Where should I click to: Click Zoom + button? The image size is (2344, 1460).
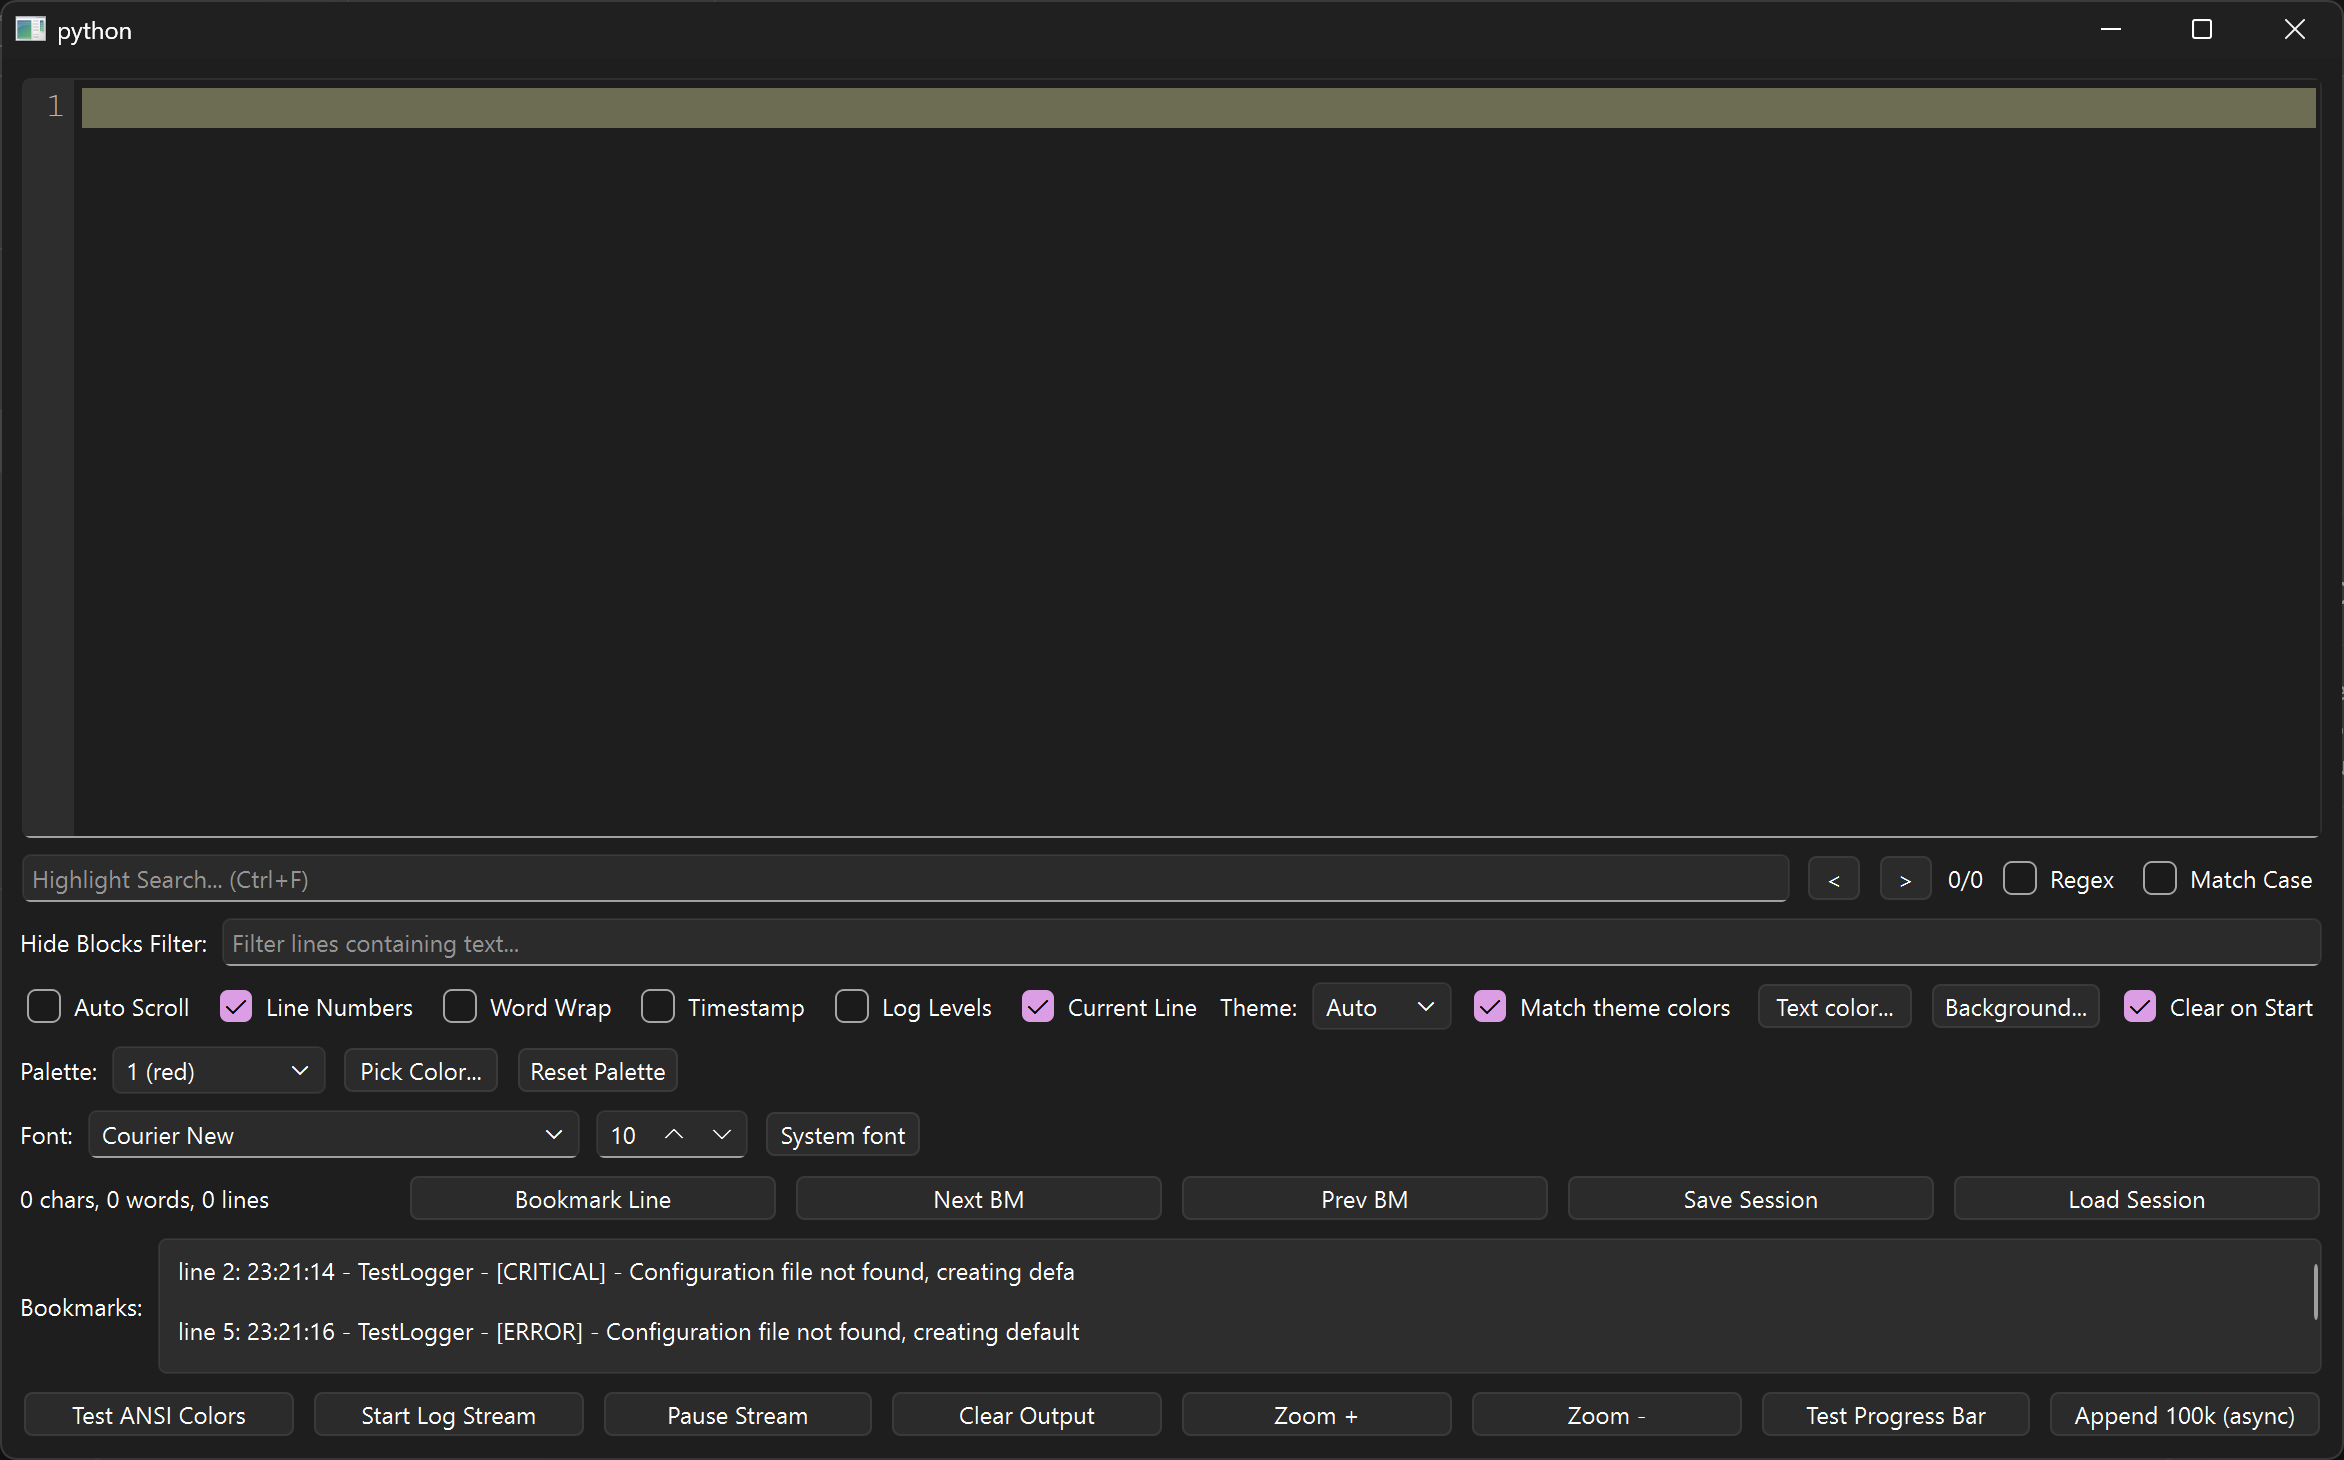pyautogui.click(x=1317, y=1415)
